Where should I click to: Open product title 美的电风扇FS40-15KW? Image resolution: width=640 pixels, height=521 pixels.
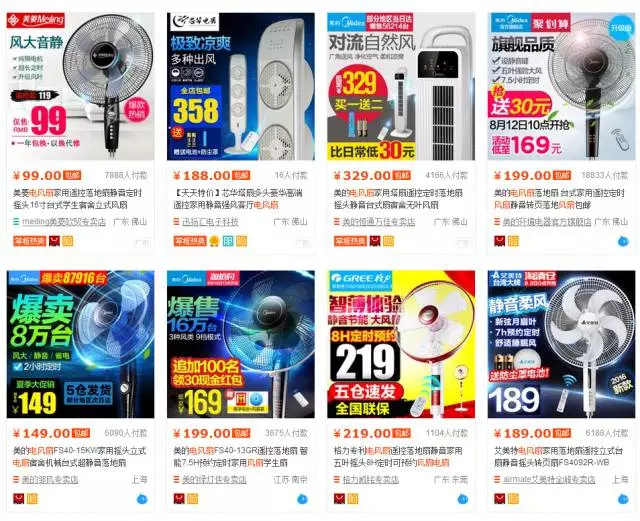pyautogui.click(x=80, y=457)
